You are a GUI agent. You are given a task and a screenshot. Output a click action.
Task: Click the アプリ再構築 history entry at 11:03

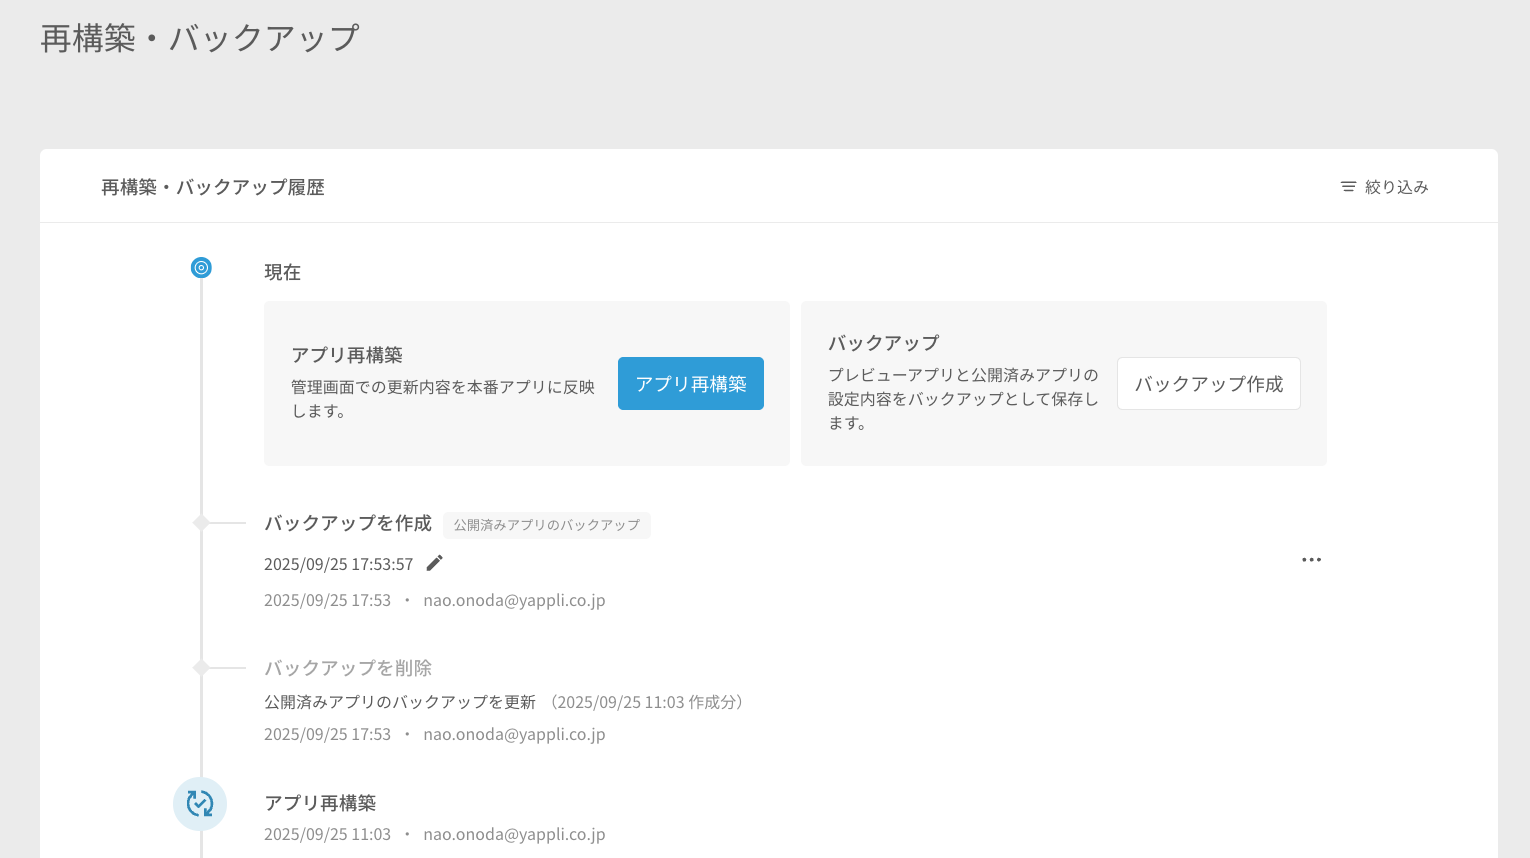(x=320, y=803)
